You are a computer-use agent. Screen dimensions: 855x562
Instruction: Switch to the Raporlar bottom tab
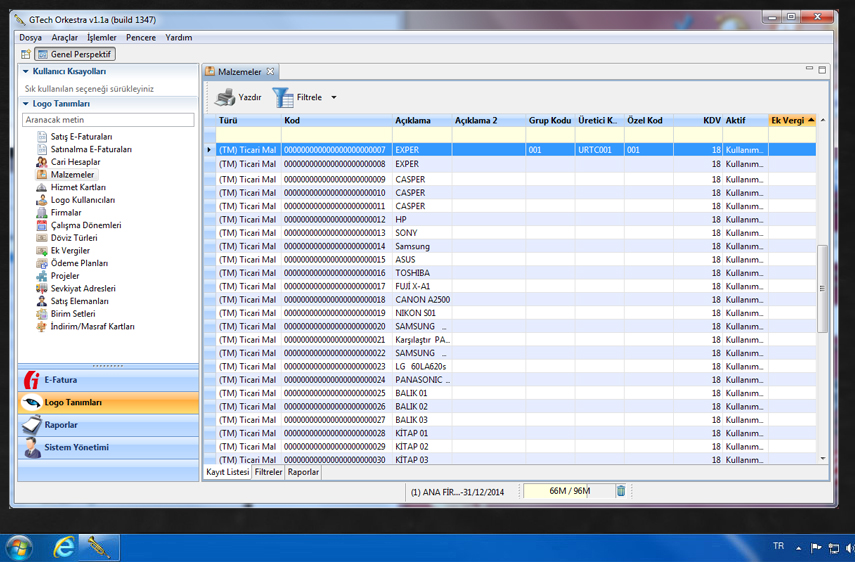(303, 472)
